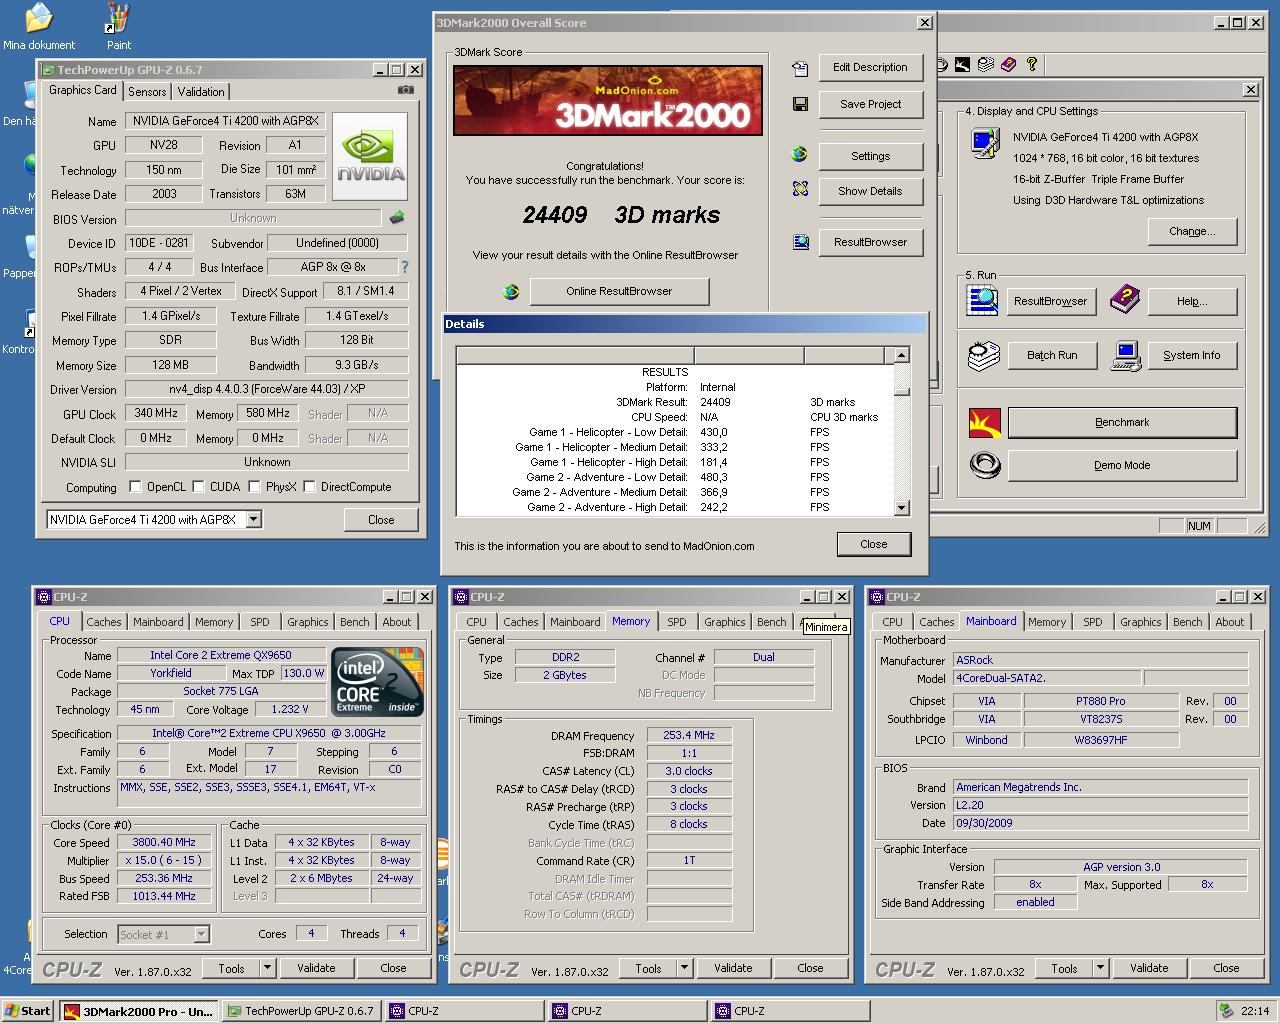
Task: Open Caches tab in left CPU-Z window
Action: coord(103,622)
